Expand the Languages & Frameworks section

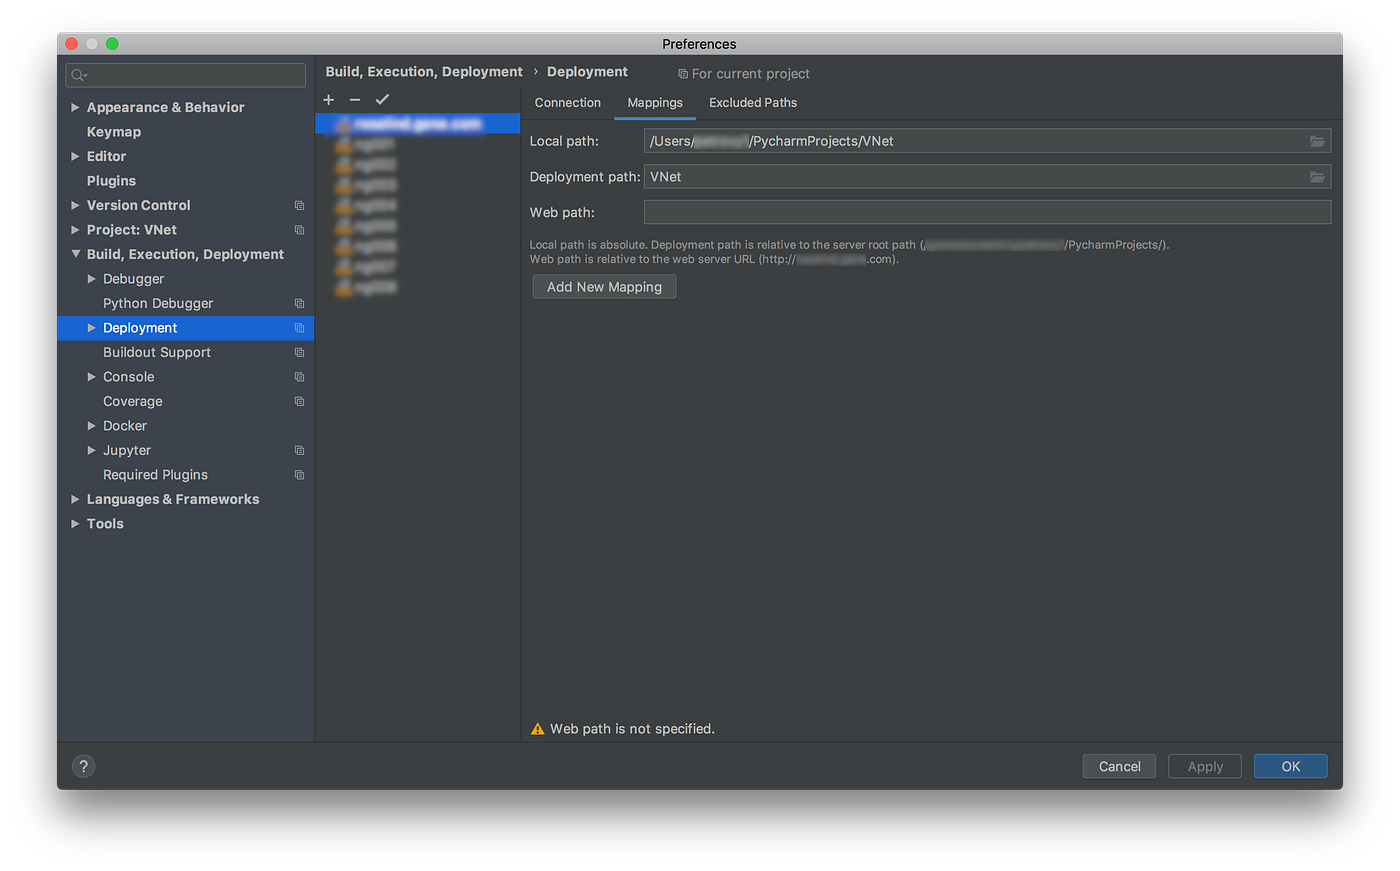click(75, 499)
